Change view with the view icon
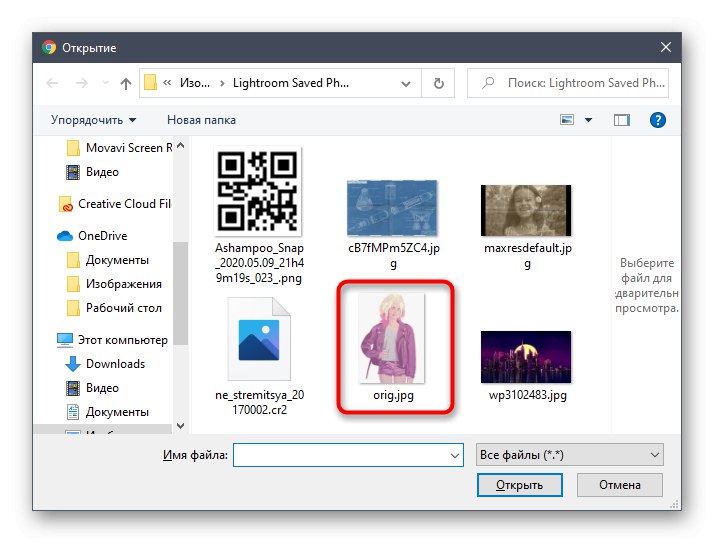714x543 pixels. pyautogui.click(x=566, y=120)
